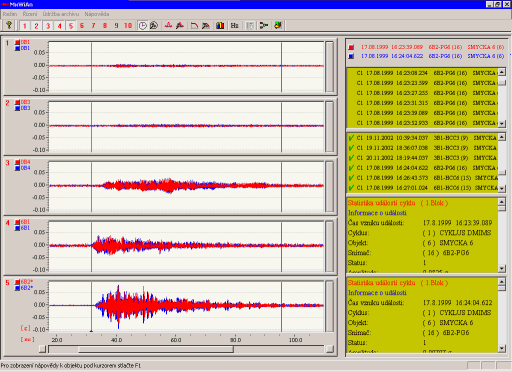Open the Údržba archivu menu
Viewport: 512px width, 372px height.
[61, 14]
